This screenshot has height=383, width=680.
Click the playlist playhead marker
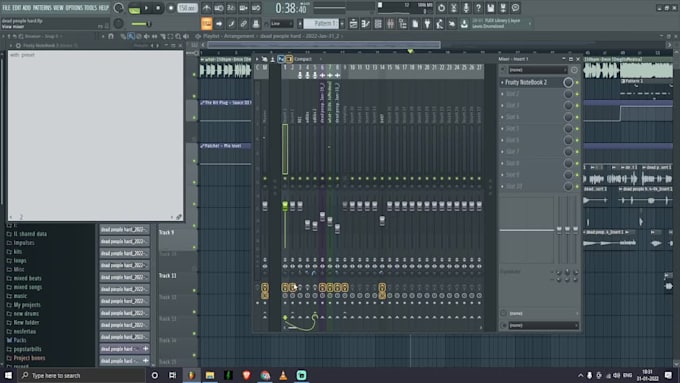pos(410,52)
